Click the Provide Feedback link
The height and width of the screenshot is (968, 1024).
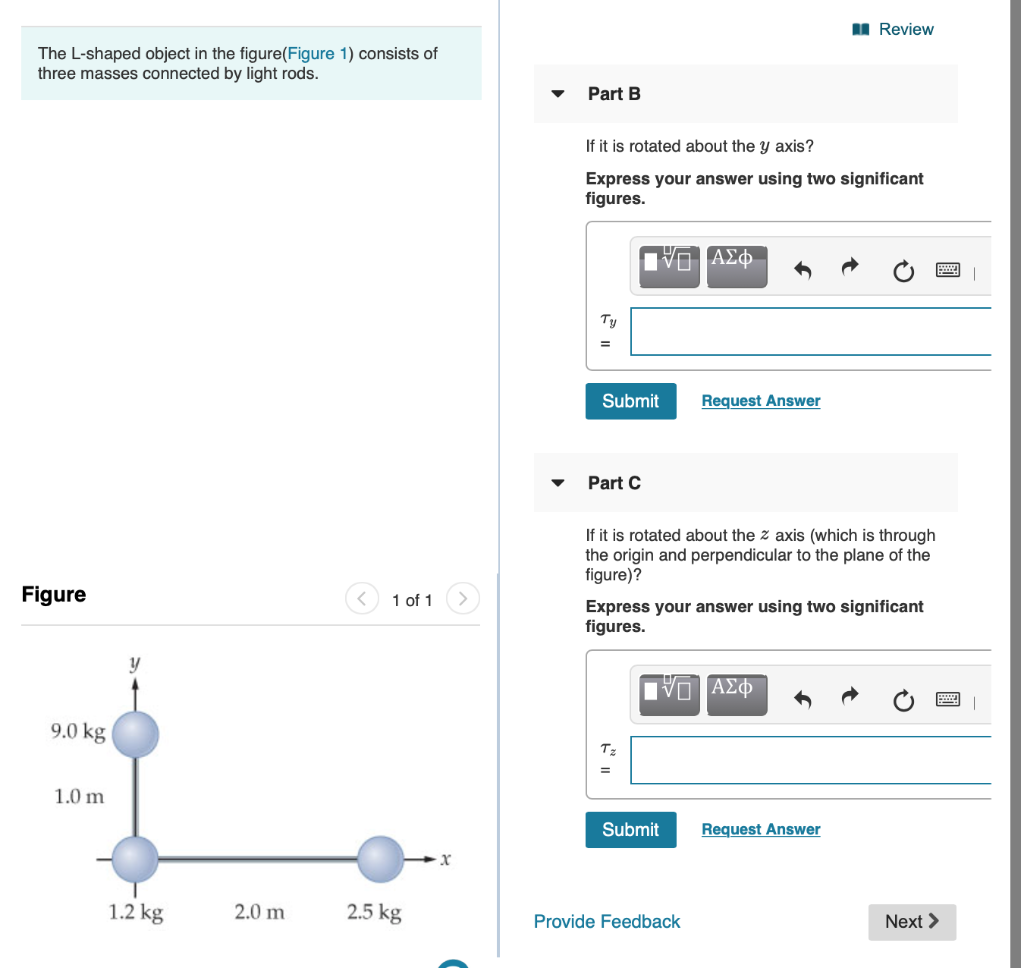(606, 921)
